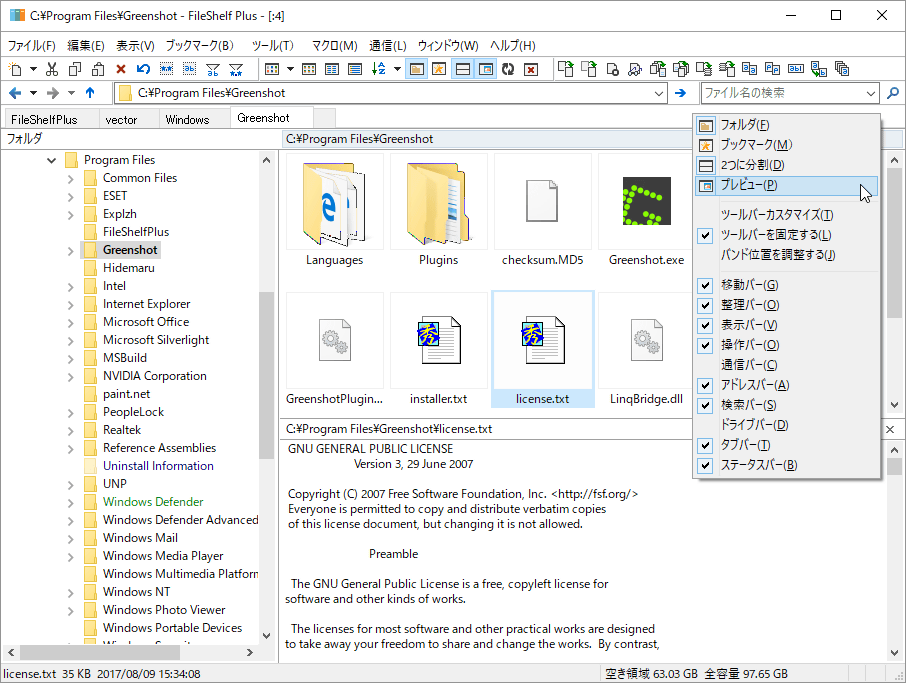The height and width of the screenshot is (683, 906).
Task: Select the installer.txt file
Action: pos(439,350)
